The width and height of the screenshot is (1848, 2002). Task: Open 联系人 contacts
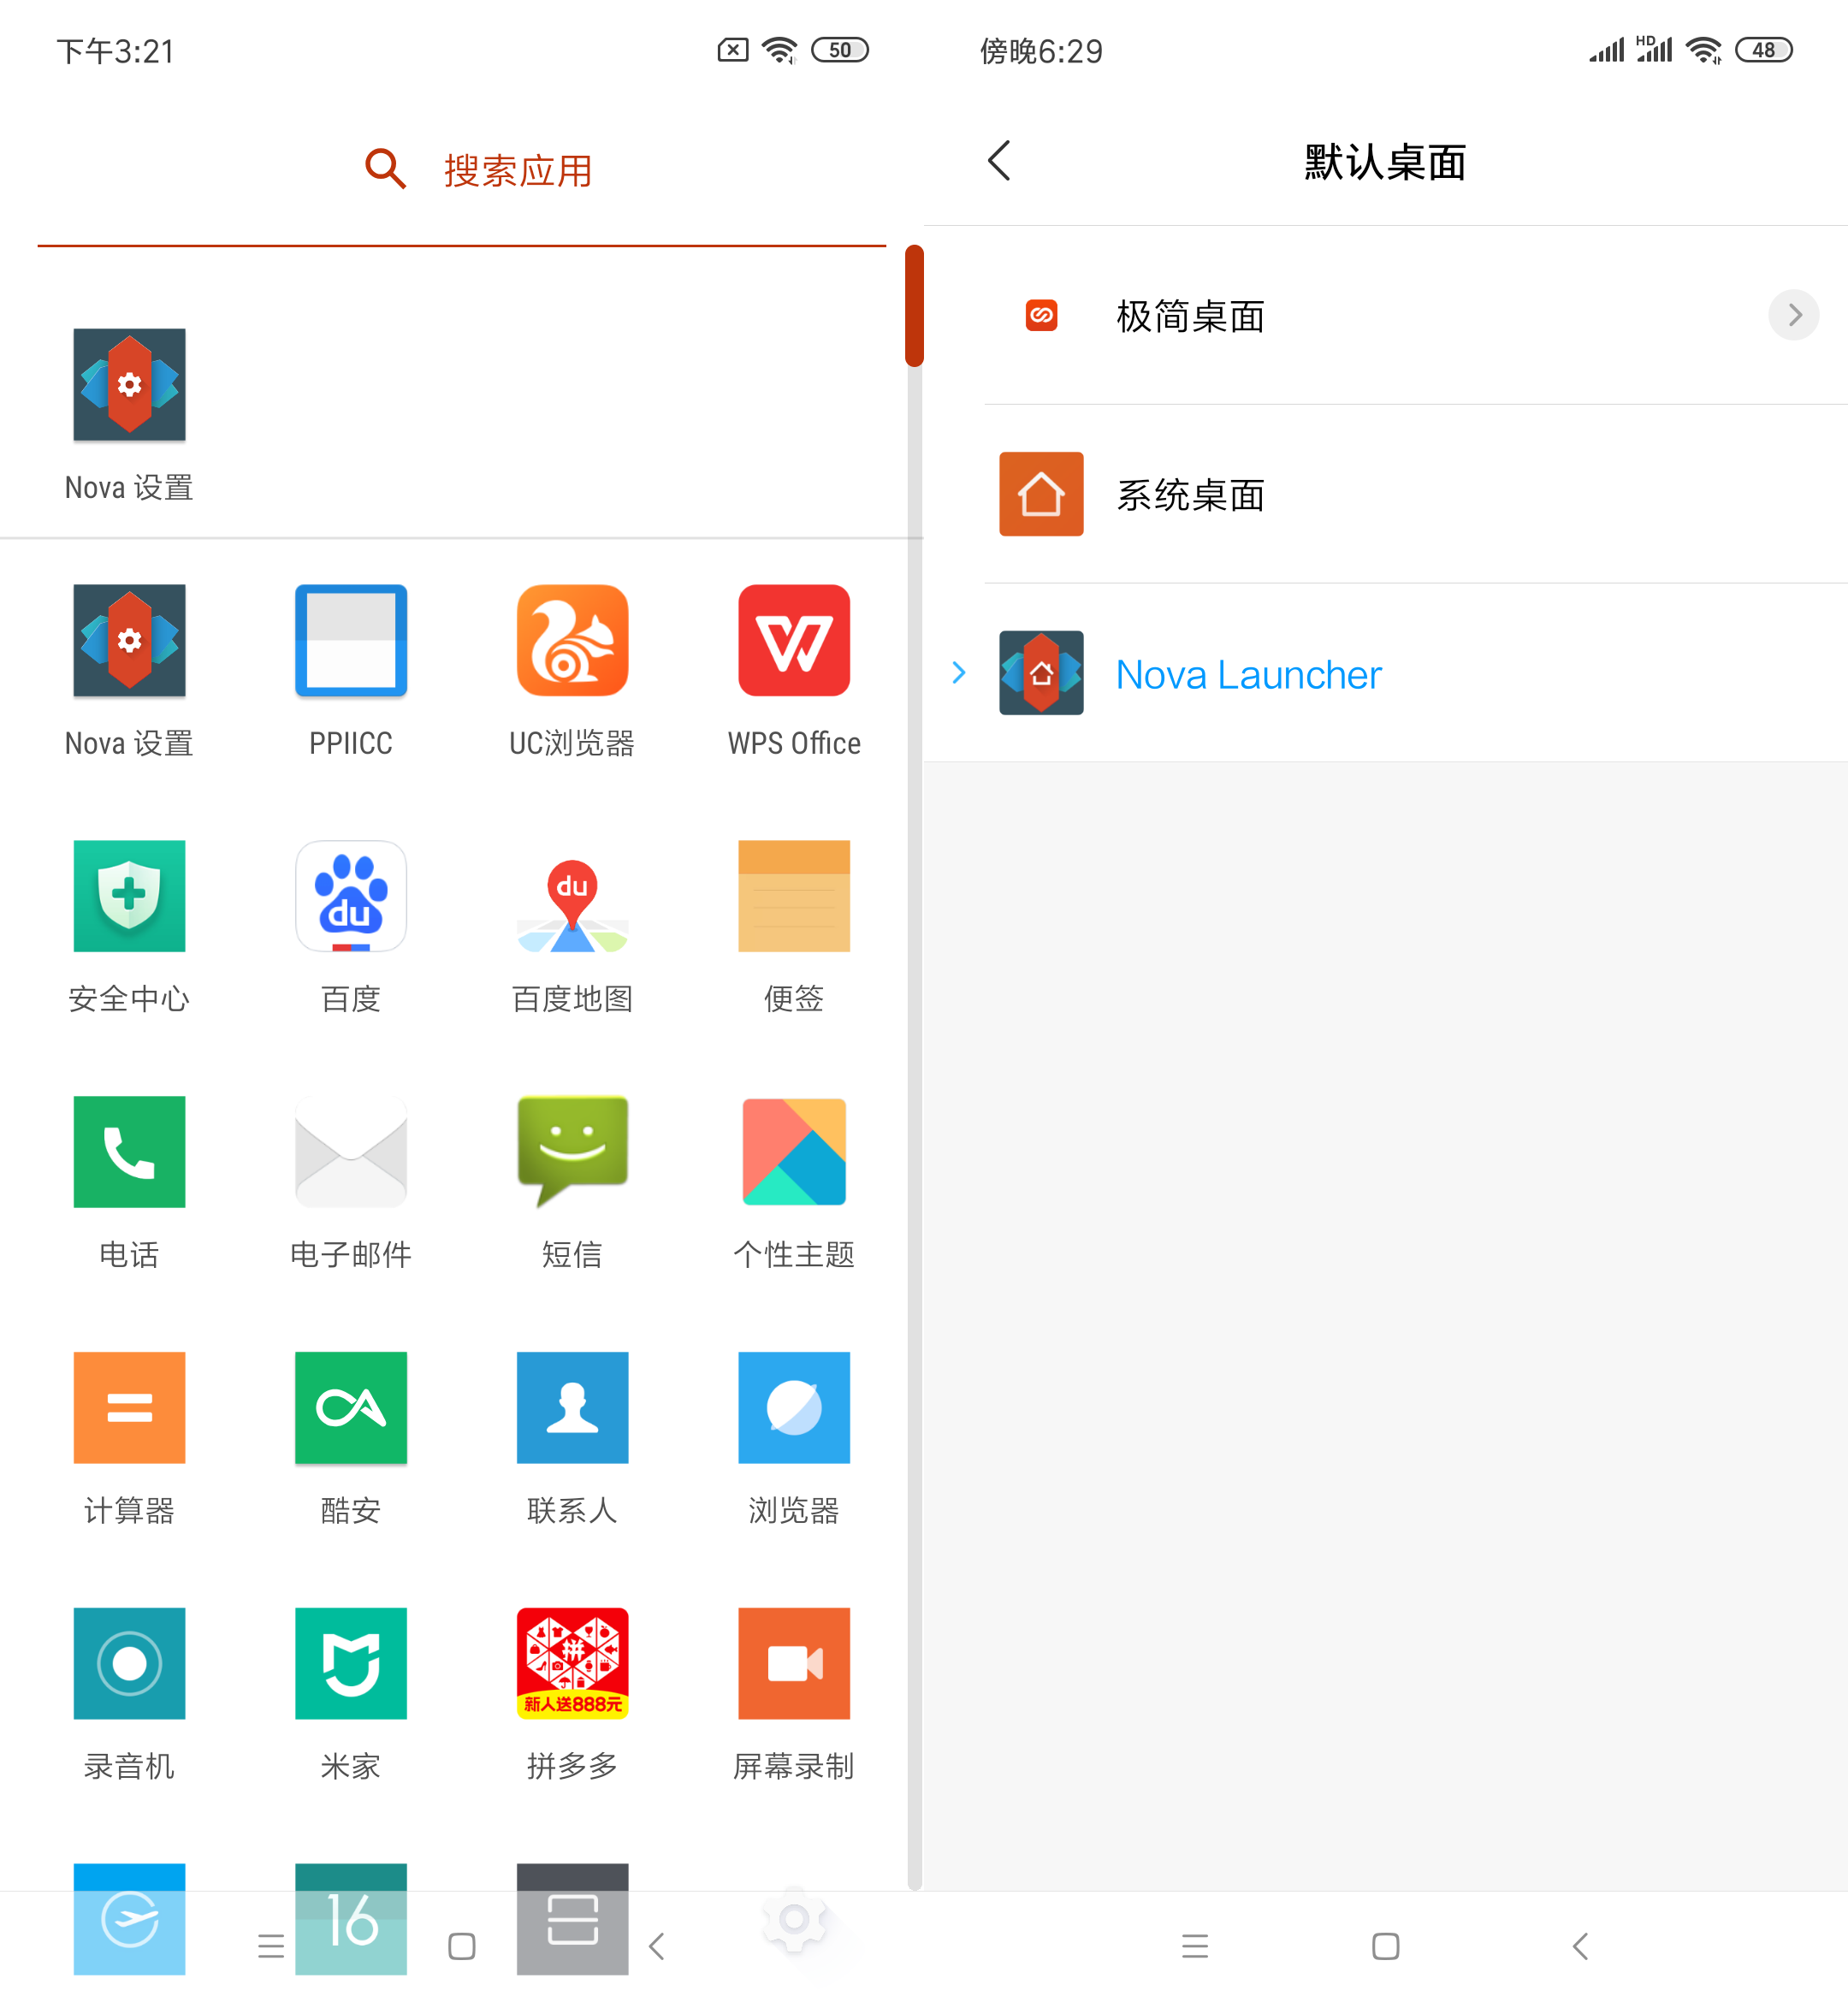coord(572,1438)
